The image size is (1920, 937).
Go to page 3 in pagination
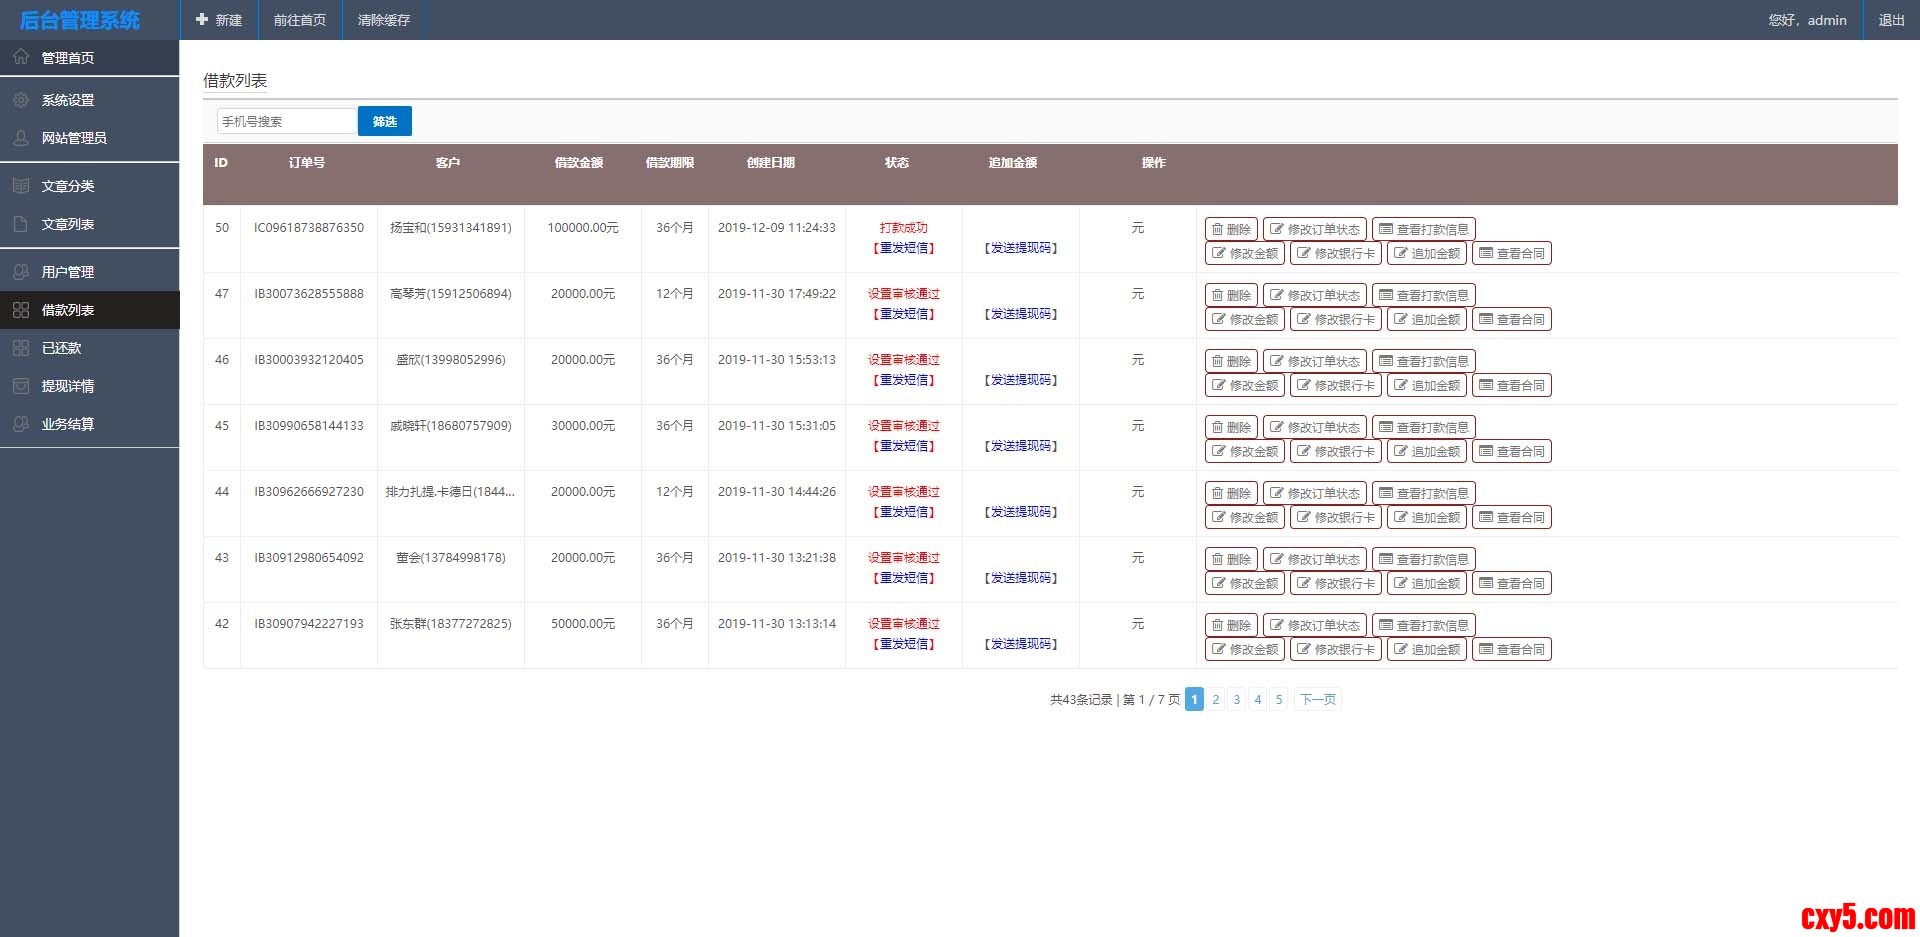(1237, 700)
